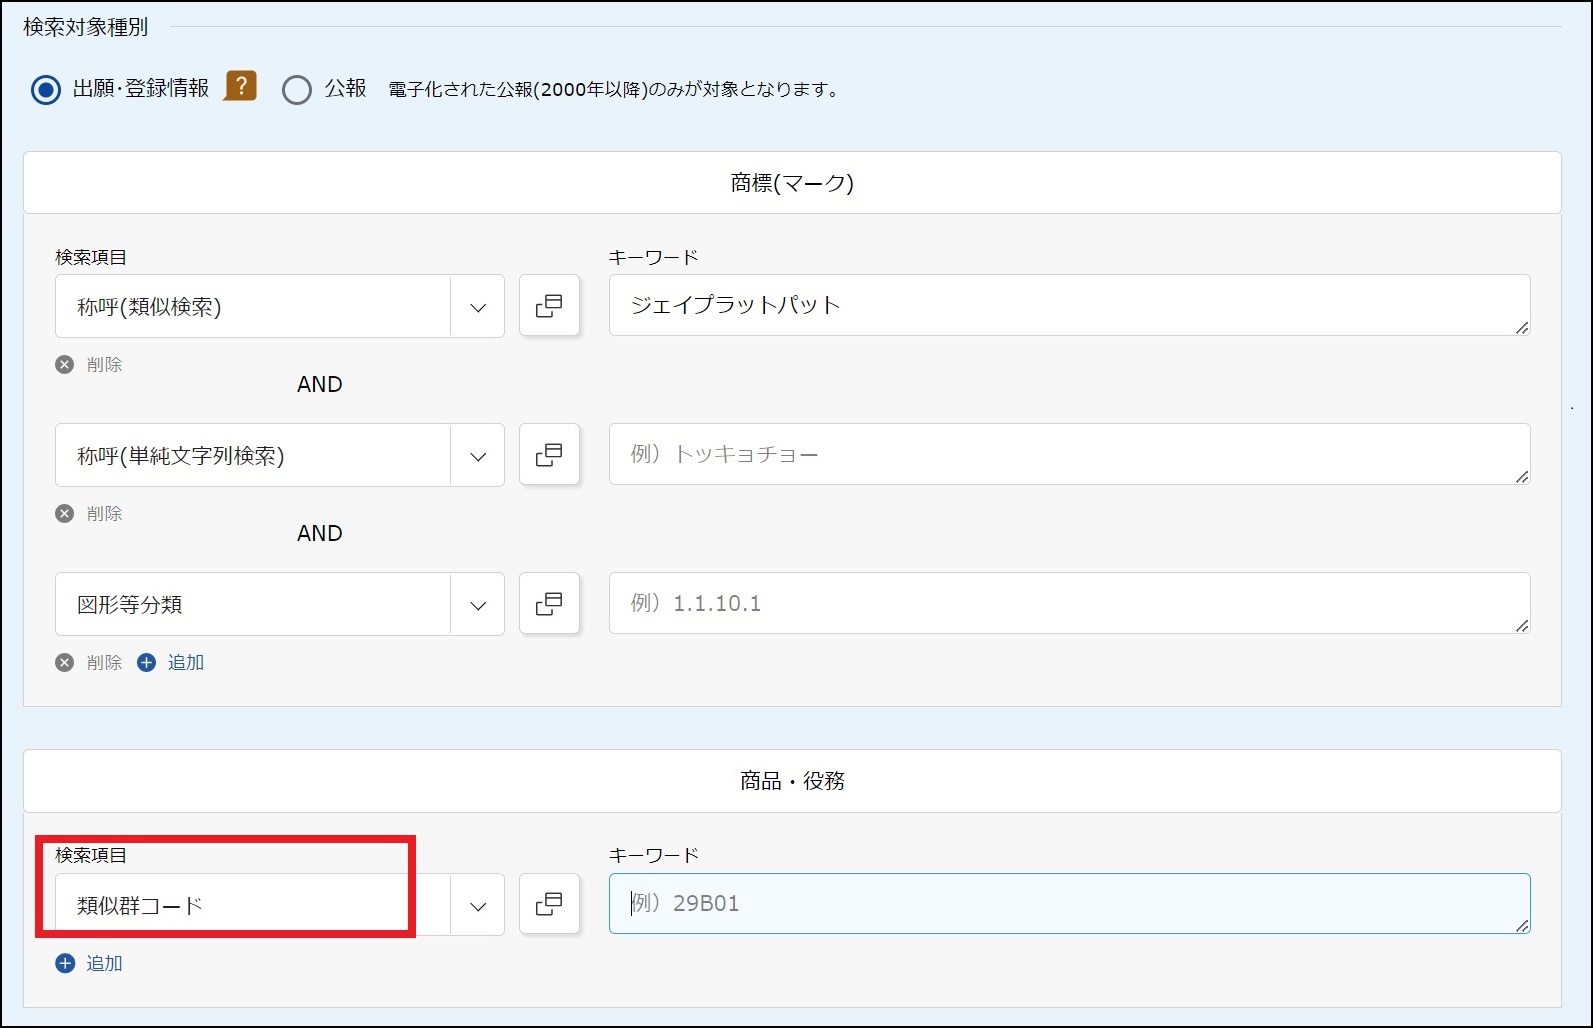Click 削除 link under 図形等分類 row

[x=103, y=663]
